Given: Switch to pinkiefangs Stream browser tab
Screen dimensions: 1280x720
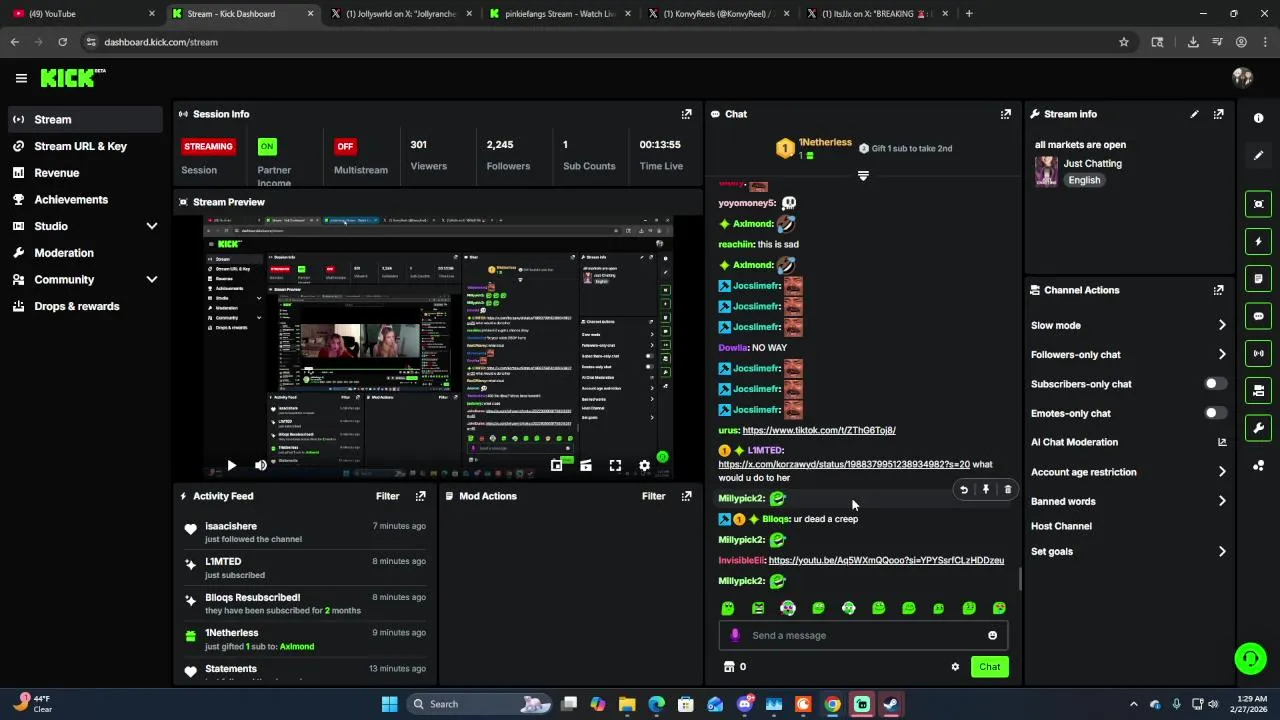Looking at the screenshot, I should click(x=560, y=14).
